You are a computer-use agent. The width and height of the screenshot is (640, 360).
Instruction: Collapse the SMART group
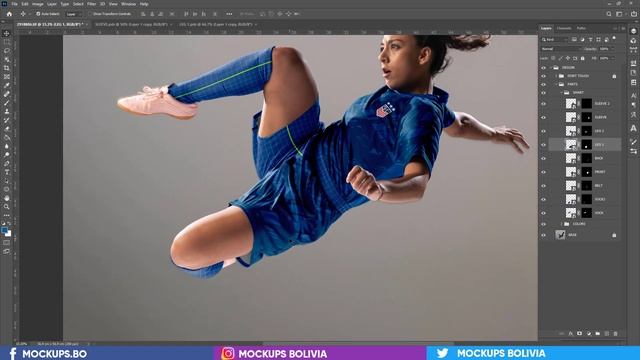[561, 93]
